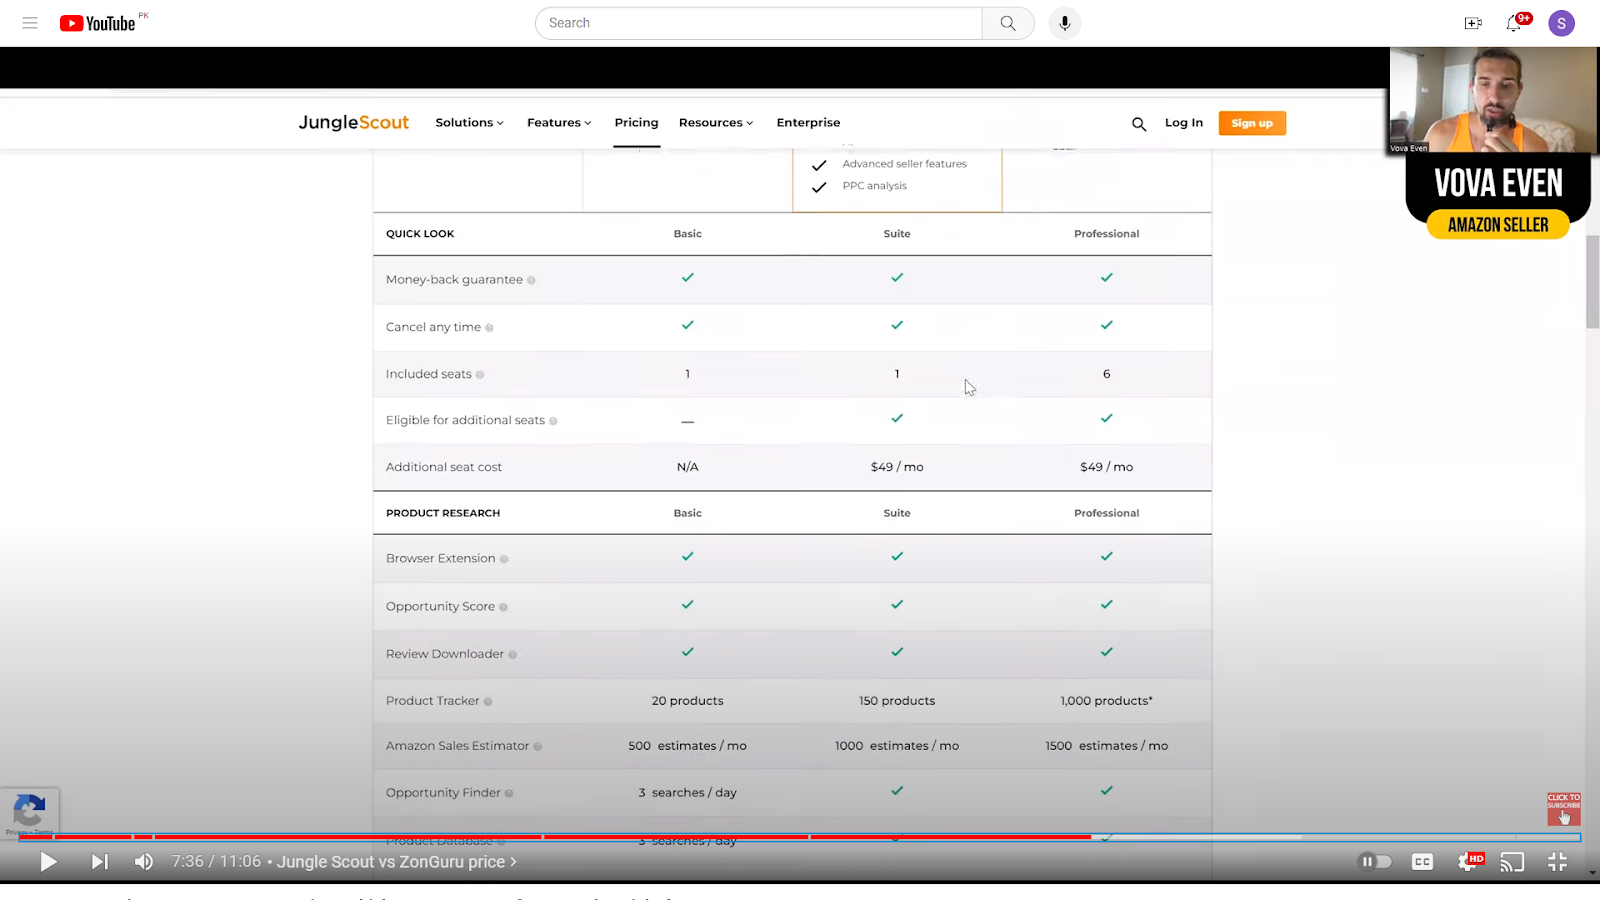Screen dimensions: 1600x900
Task: Click info icon next to Amazon Sales Estimator
Action: pyautogui.click(x=538, y=747)
